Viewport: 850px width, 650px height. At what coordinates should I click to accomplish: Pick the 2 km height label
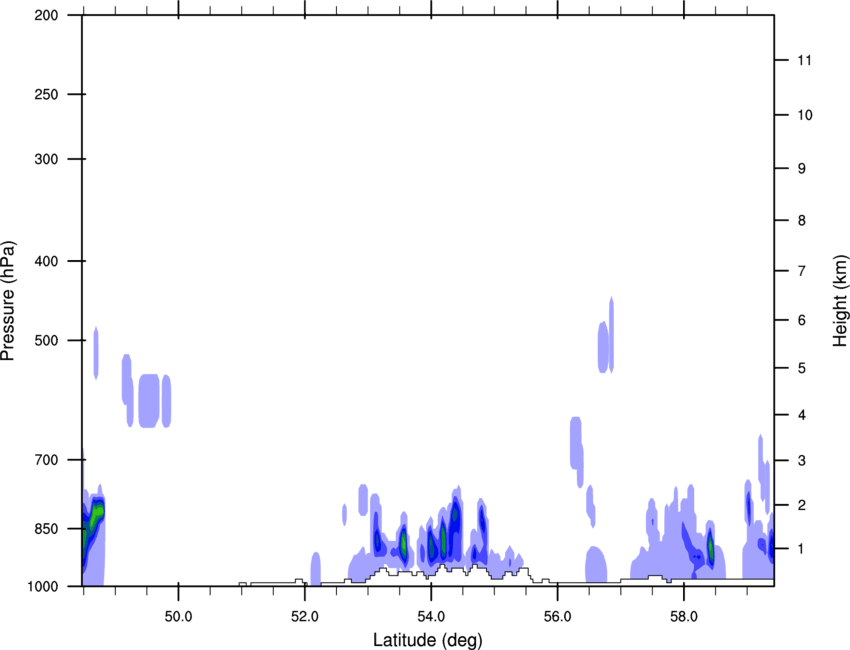[802, 505]
